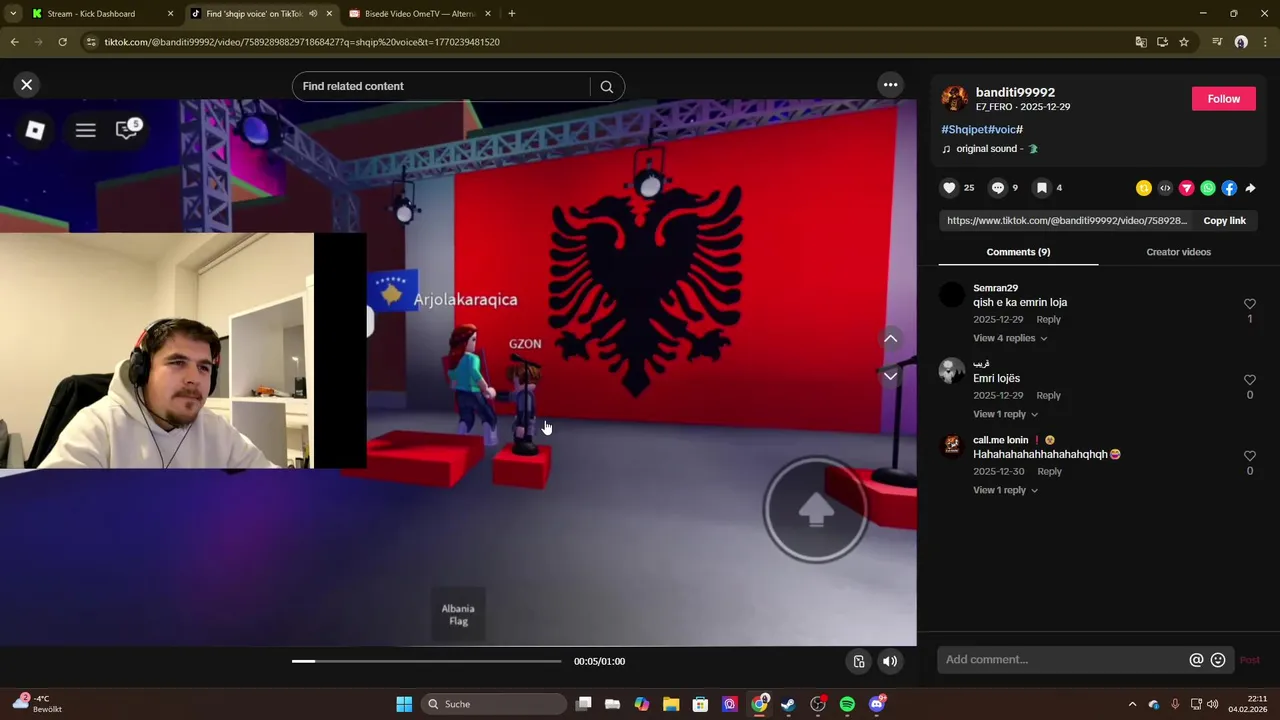This screenshot has width=1280, height=720.
Task: Go to the next video with down chevron
Action: (890, 376)
